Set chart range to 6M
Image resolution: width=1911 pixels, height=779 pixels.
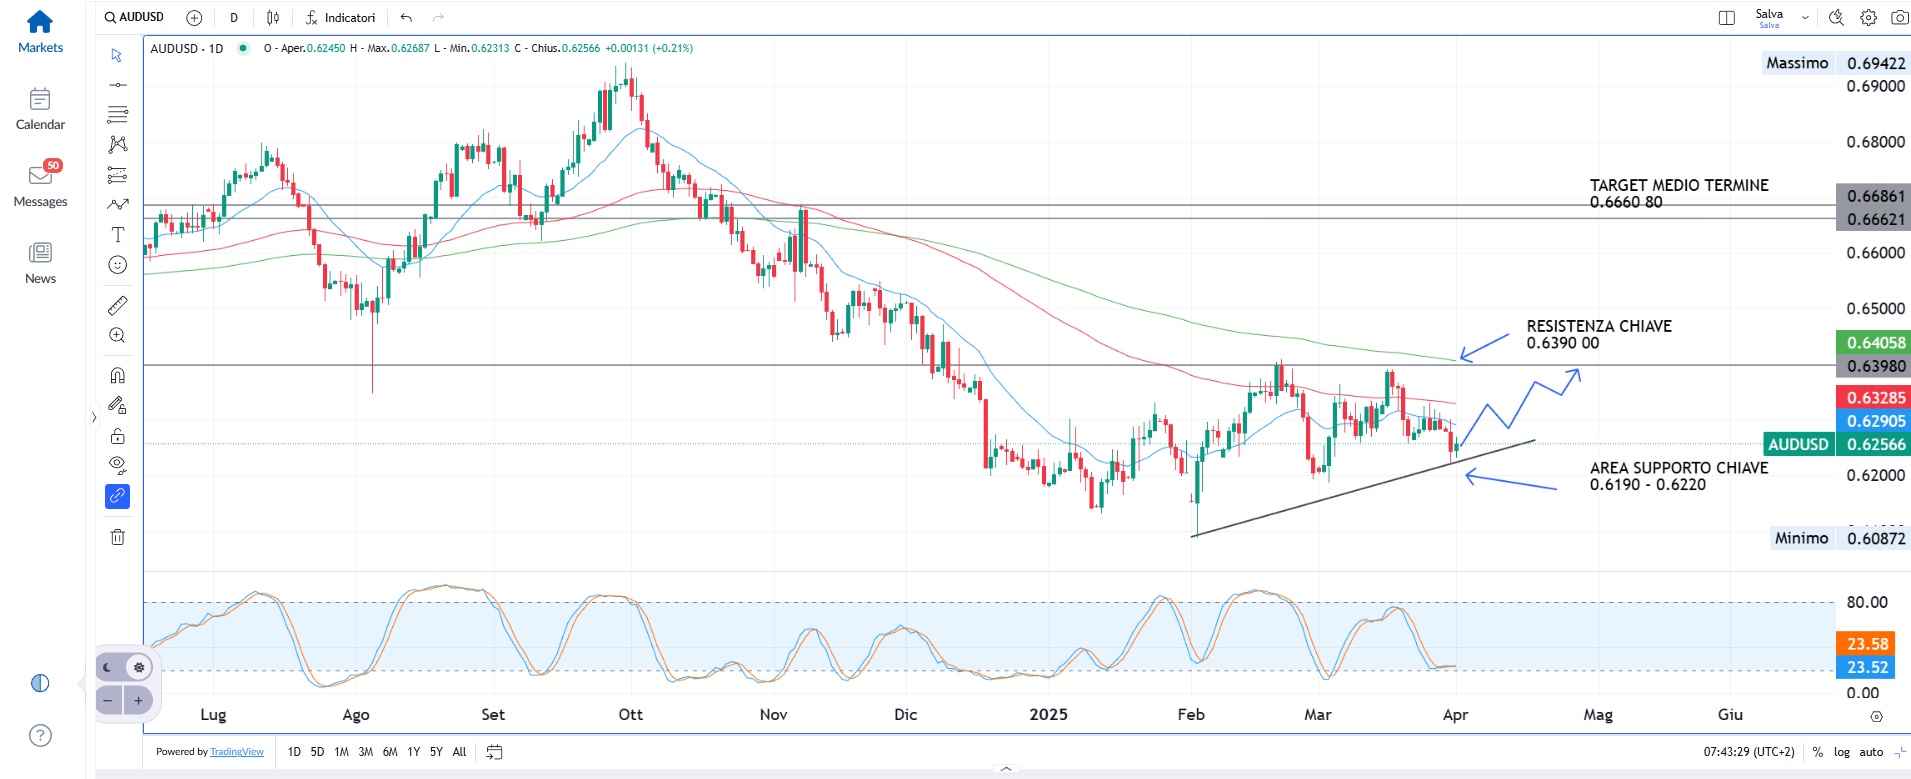pos(389,752)
